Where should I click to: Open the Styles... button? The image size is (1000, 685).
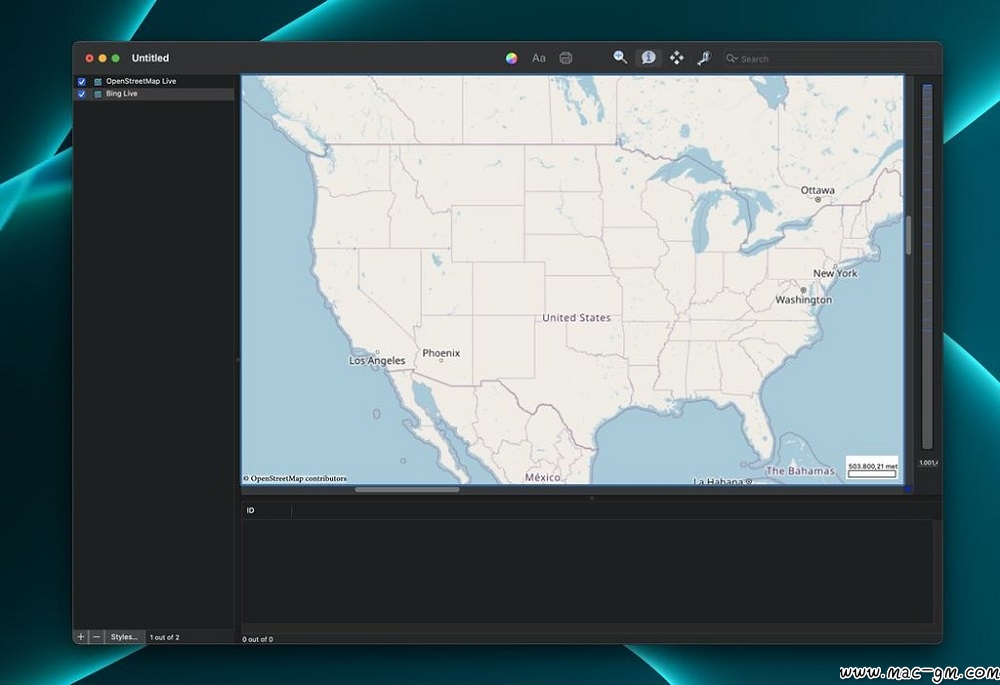(124, 637)
